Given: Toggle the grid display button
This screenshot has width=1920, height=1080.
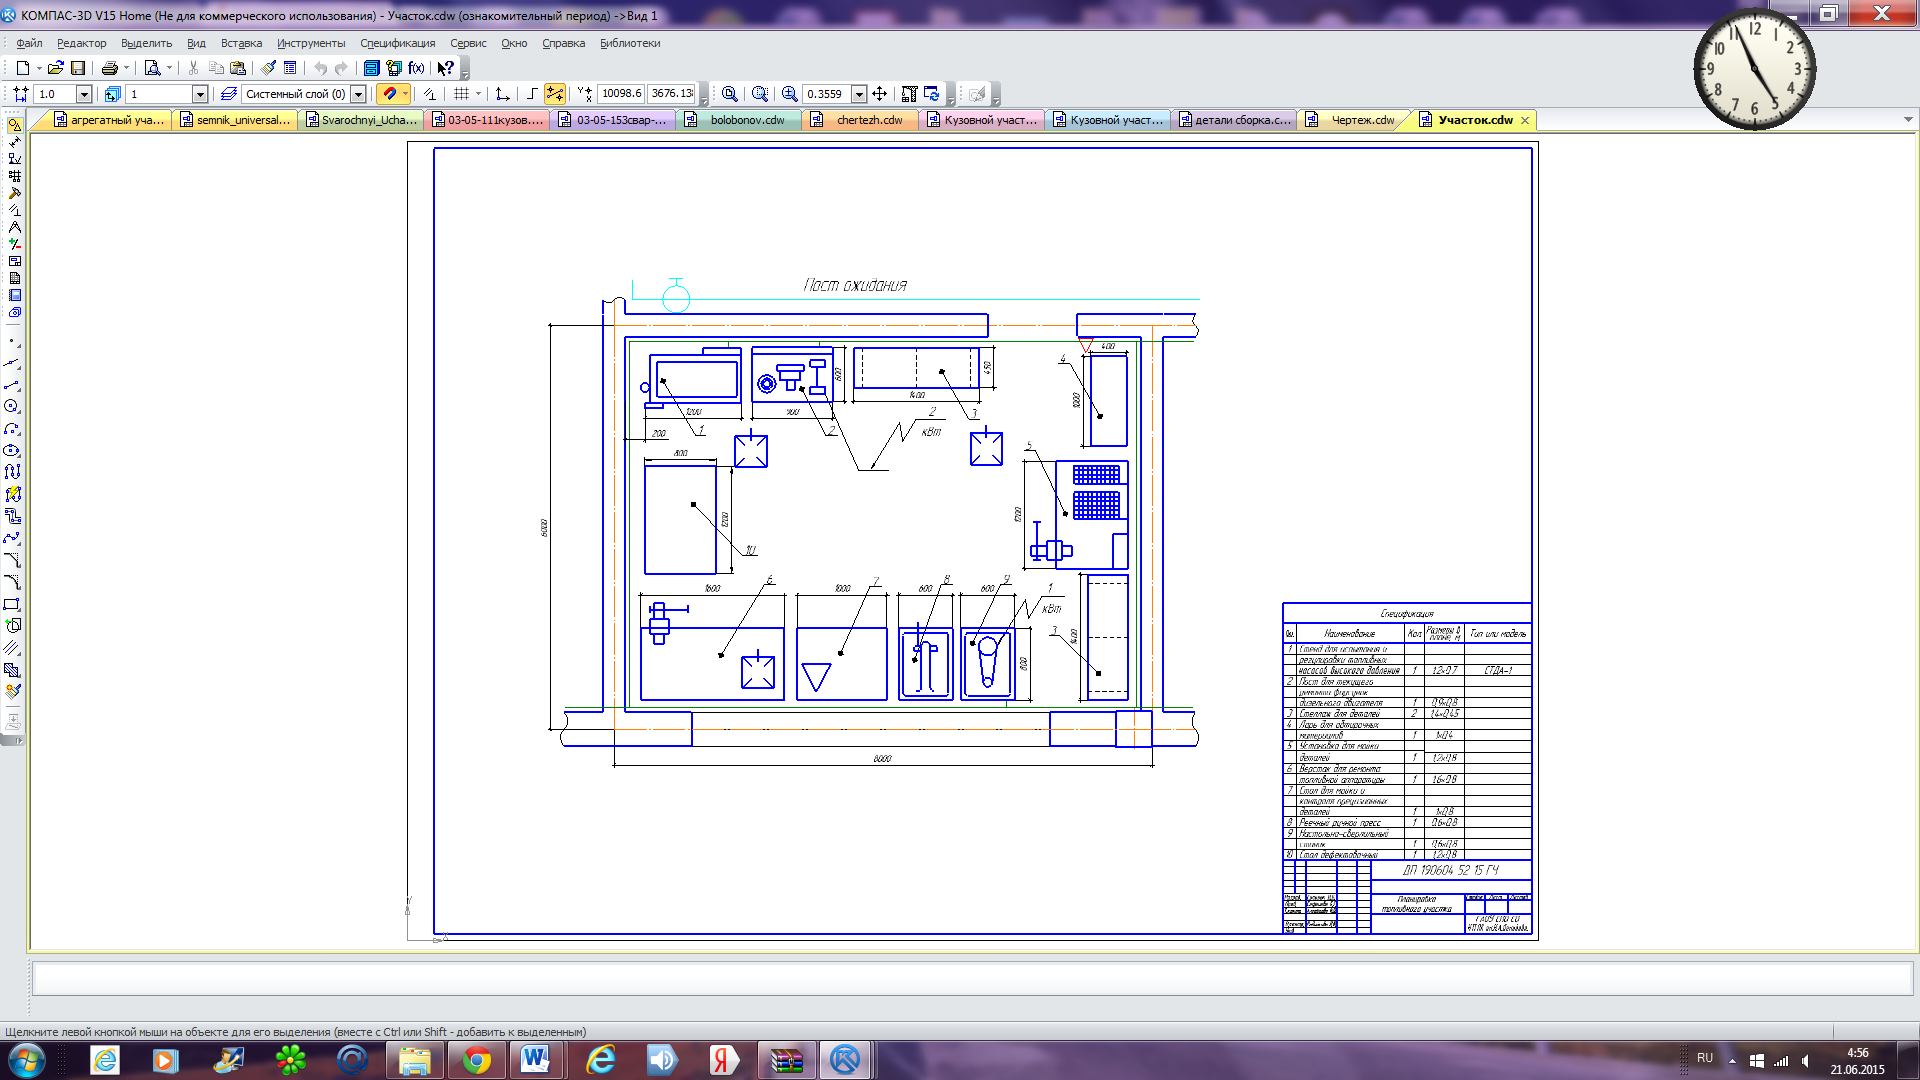Looking at the screenshot, I should 461,94.
